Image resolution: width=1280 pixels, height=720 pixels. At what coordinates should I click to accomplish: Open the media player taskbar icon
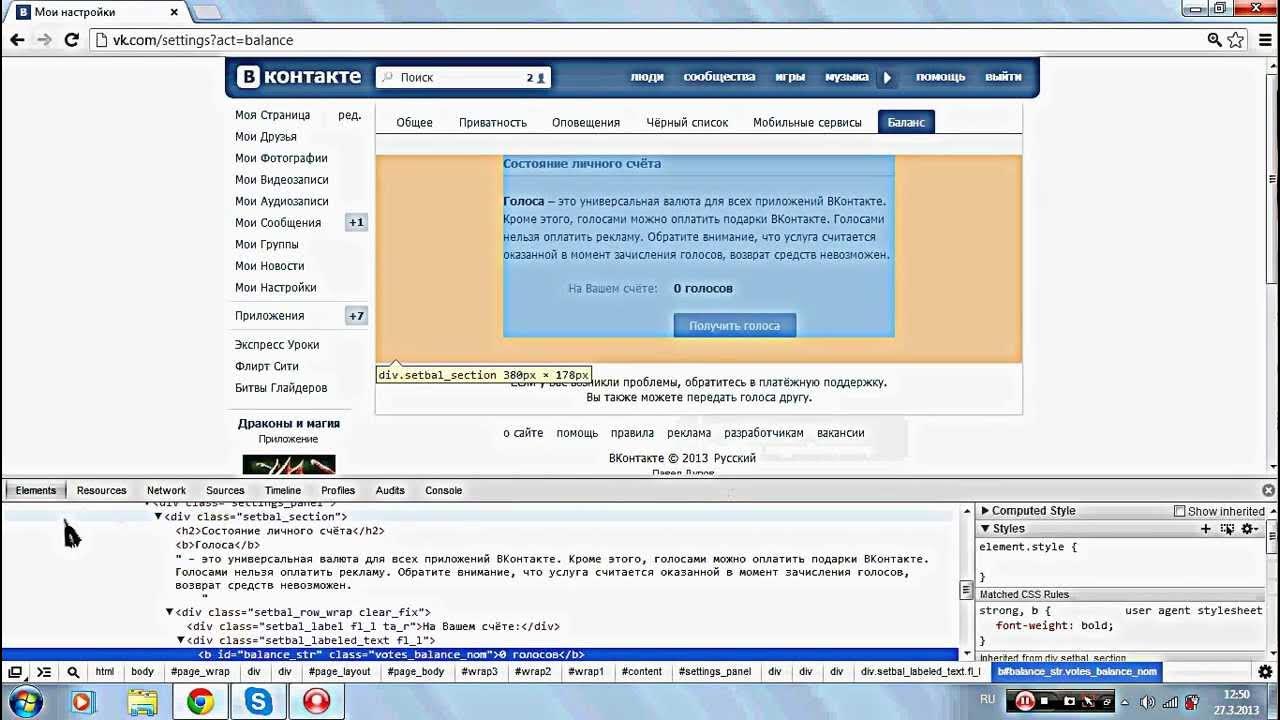pos(81,702)
